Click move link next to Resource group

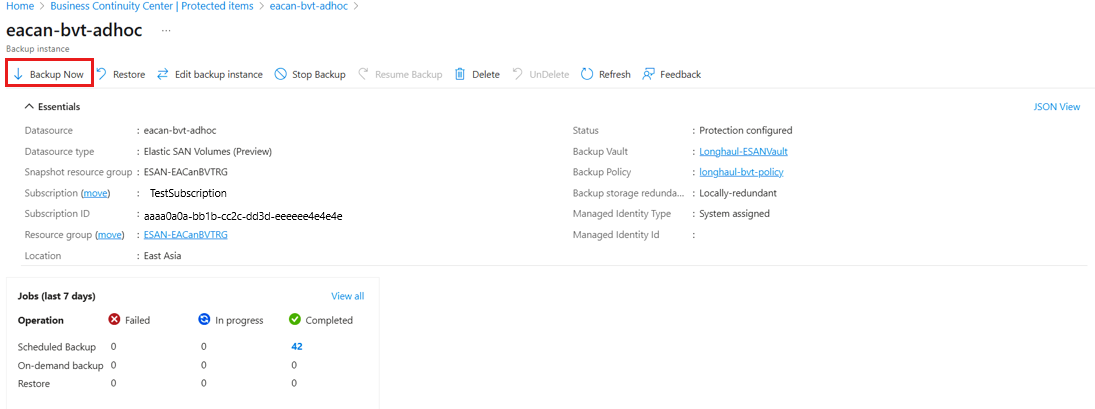(x=110, y=235)
